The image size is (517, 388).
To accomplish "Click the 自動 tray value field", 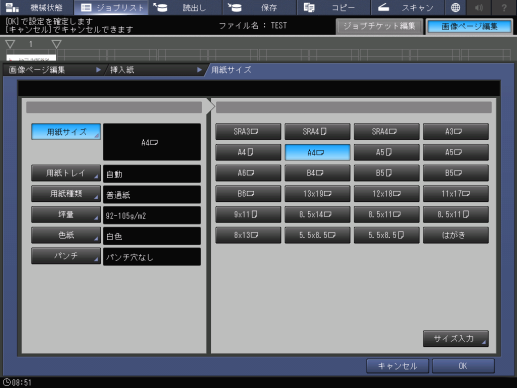I will (x=152, y=174).
